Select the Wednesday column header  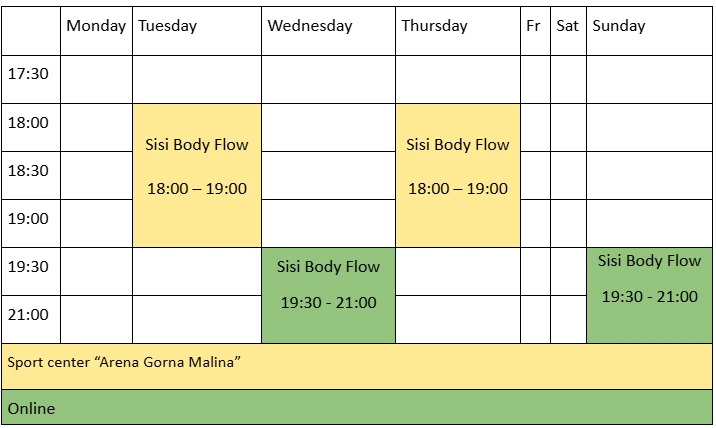tap(310, 27)
